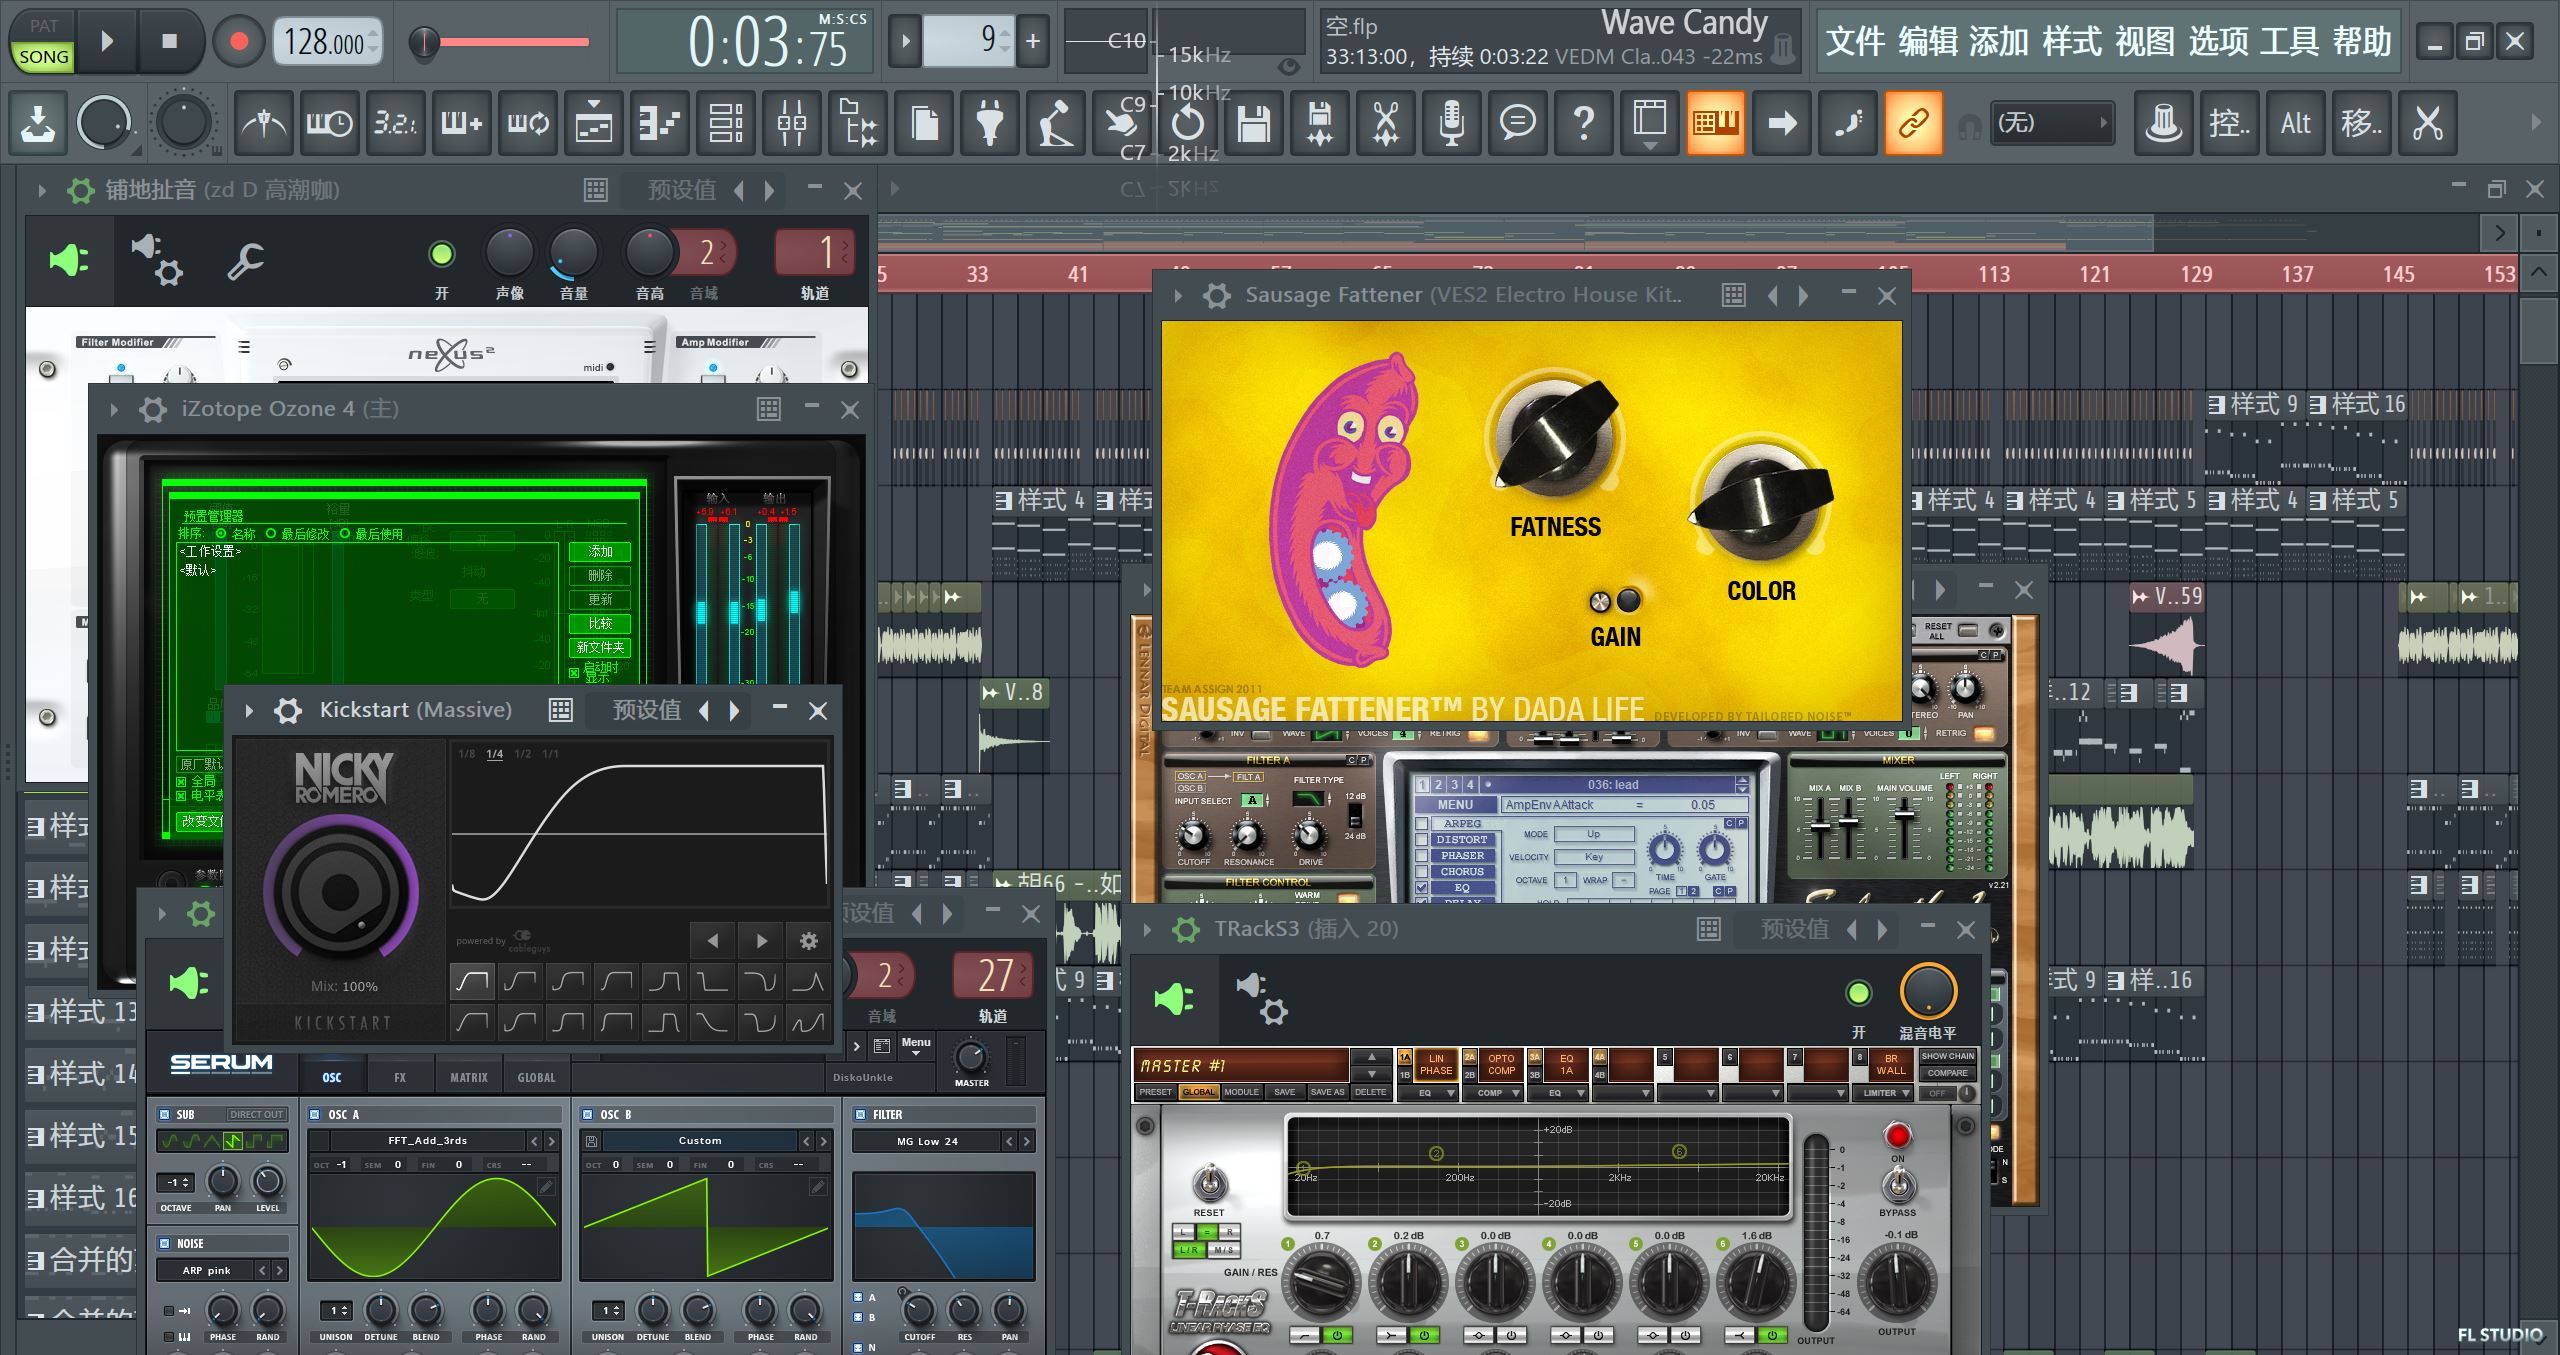
Task: Click the plus button next to pattern 9
Action: (x=1033, y=41)
